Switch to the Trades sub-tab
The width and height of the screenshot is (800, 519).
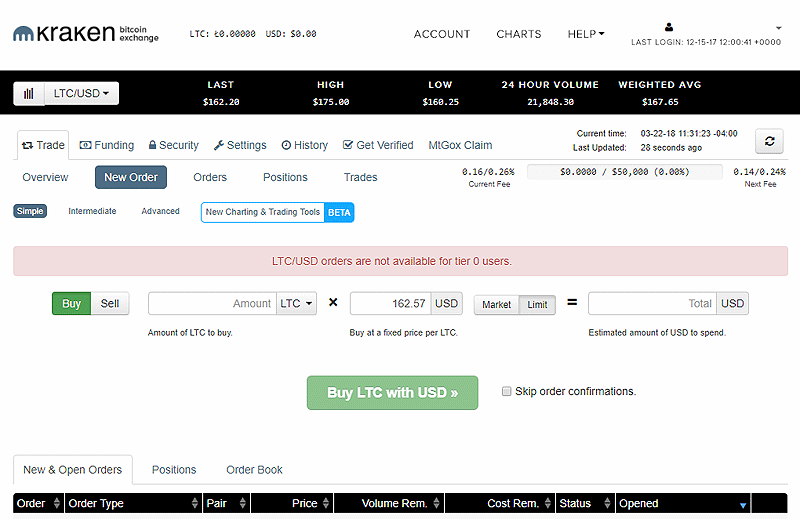tap(361, 177)
